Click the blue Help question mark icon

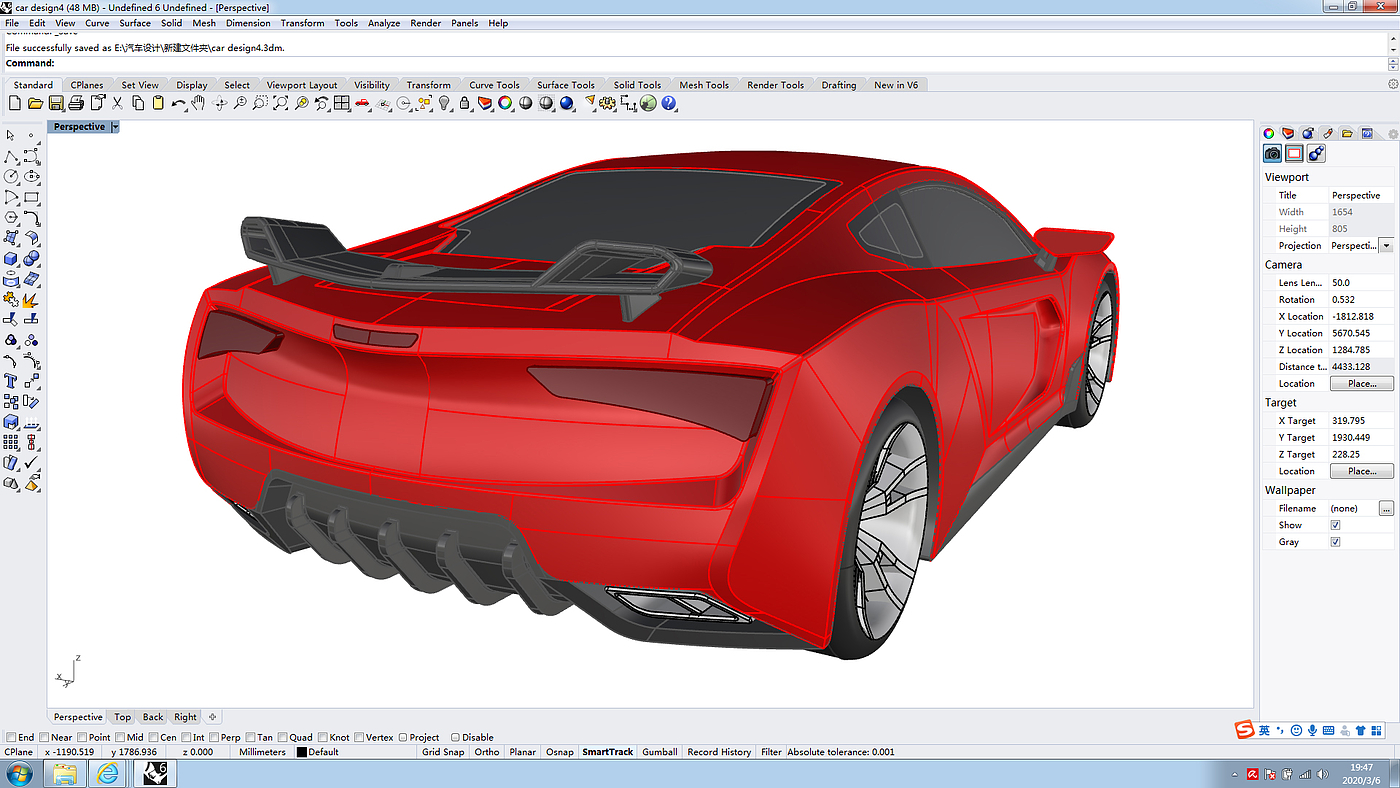(669, 103)
